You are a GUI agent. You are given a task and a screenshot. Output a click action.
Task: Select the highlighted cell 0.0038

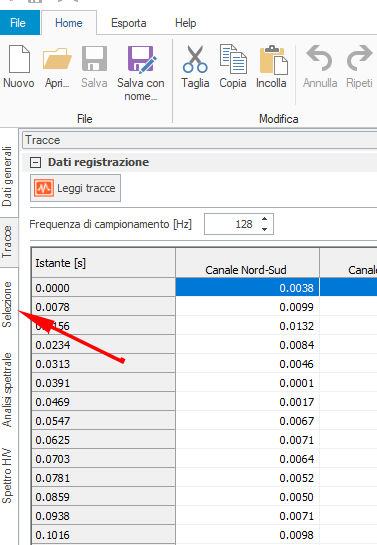pos(247,287)
